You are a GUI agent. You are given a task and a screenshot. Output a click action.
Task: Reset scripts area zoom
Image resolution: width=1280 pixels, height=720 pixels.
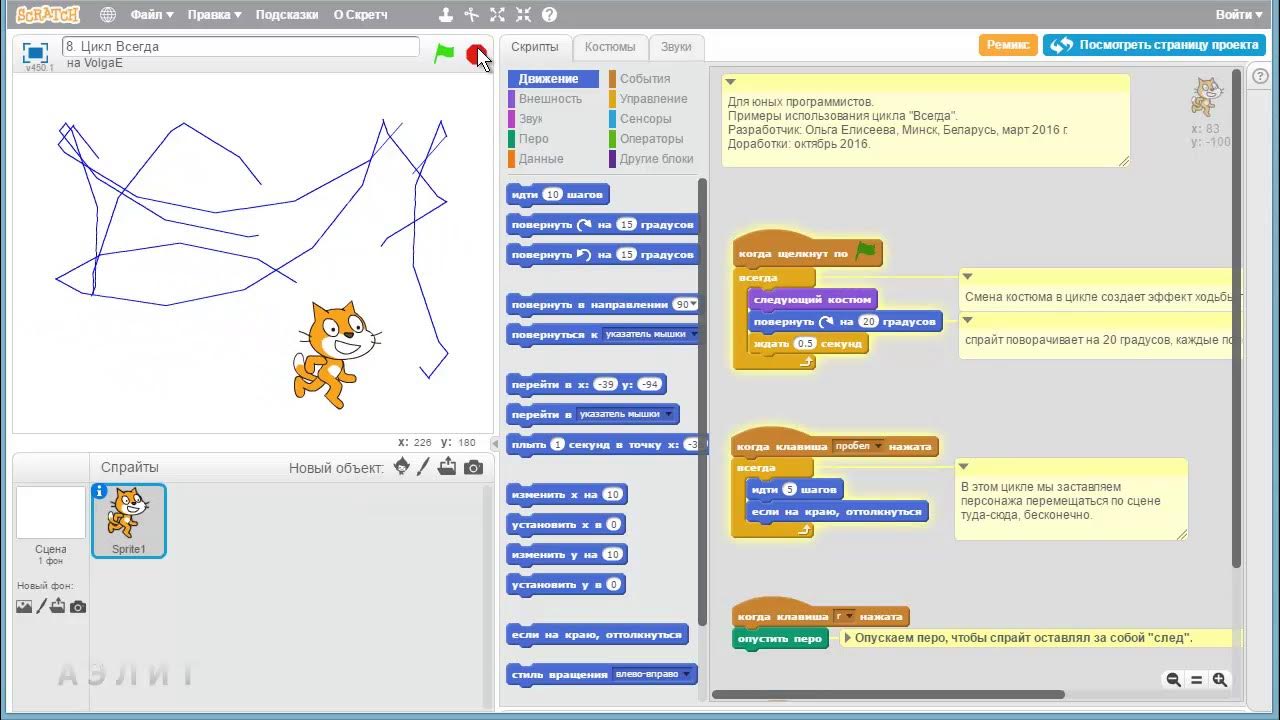pos(1196,679)
